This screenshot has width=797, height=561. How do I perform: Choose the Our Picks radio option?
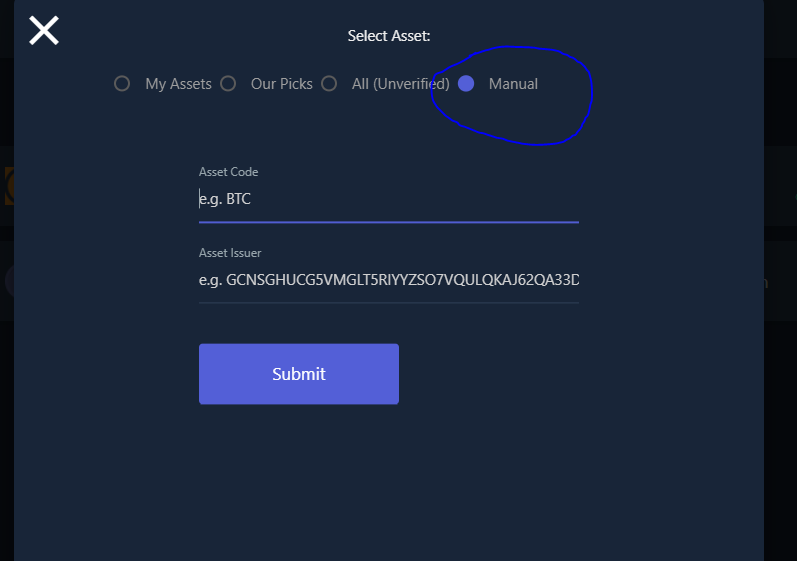[228, 84]
